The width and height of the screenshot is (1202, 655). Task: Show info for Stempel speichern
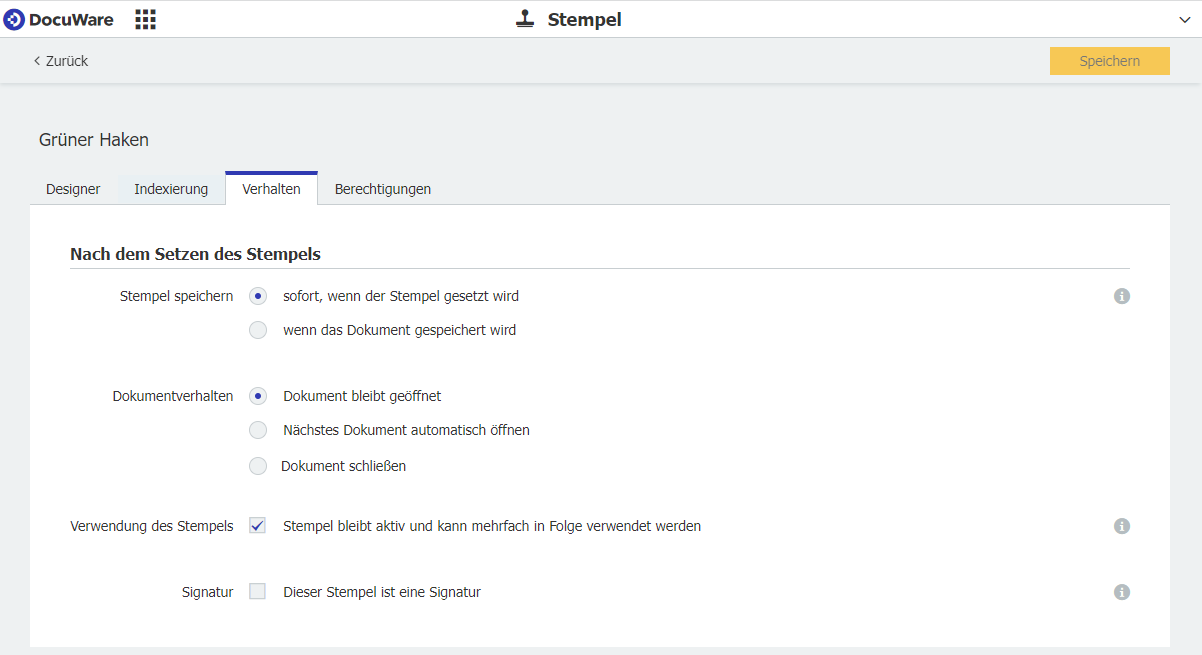point(1122,296)
